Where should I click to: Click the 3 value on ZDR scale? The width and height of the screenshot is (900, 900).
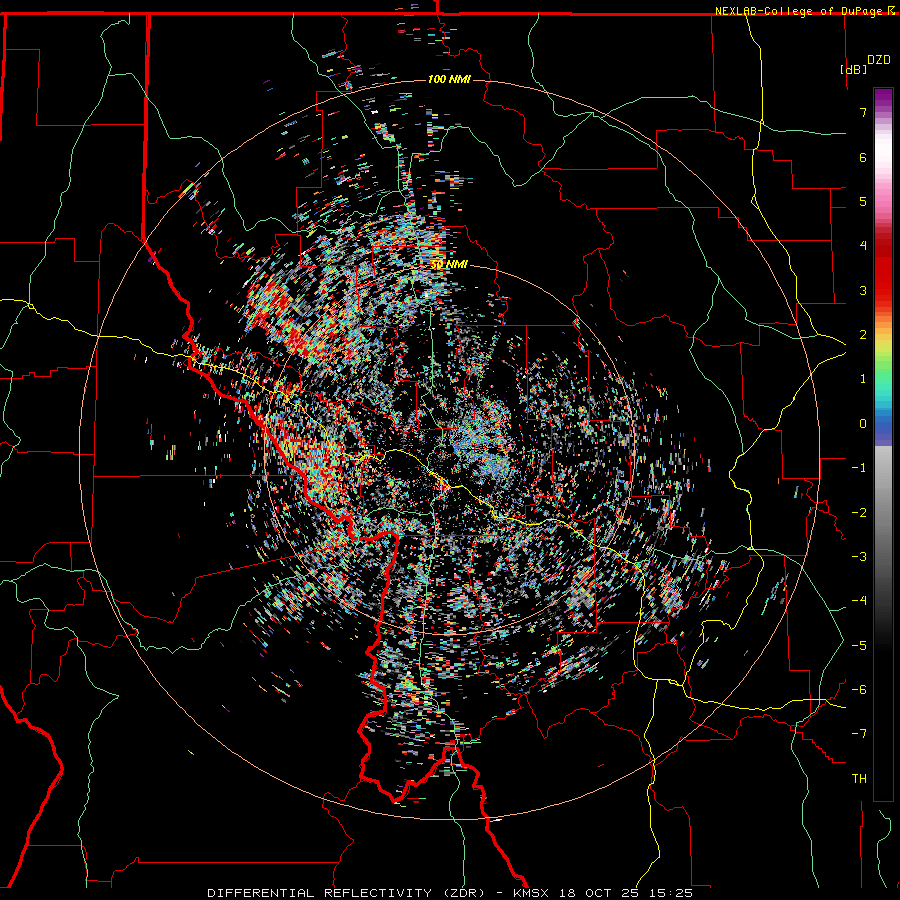(863, 290)
